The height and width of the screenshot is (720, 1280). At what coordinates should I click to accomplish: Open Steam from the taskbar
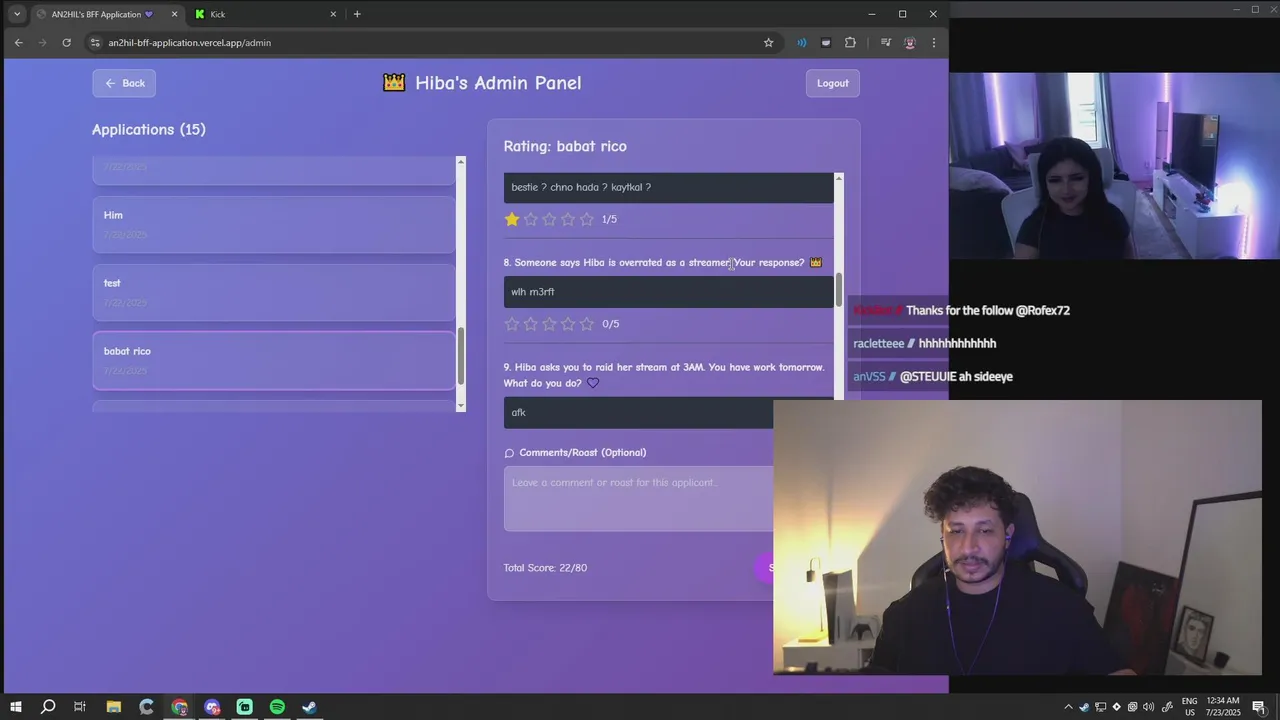coord(310,707)
